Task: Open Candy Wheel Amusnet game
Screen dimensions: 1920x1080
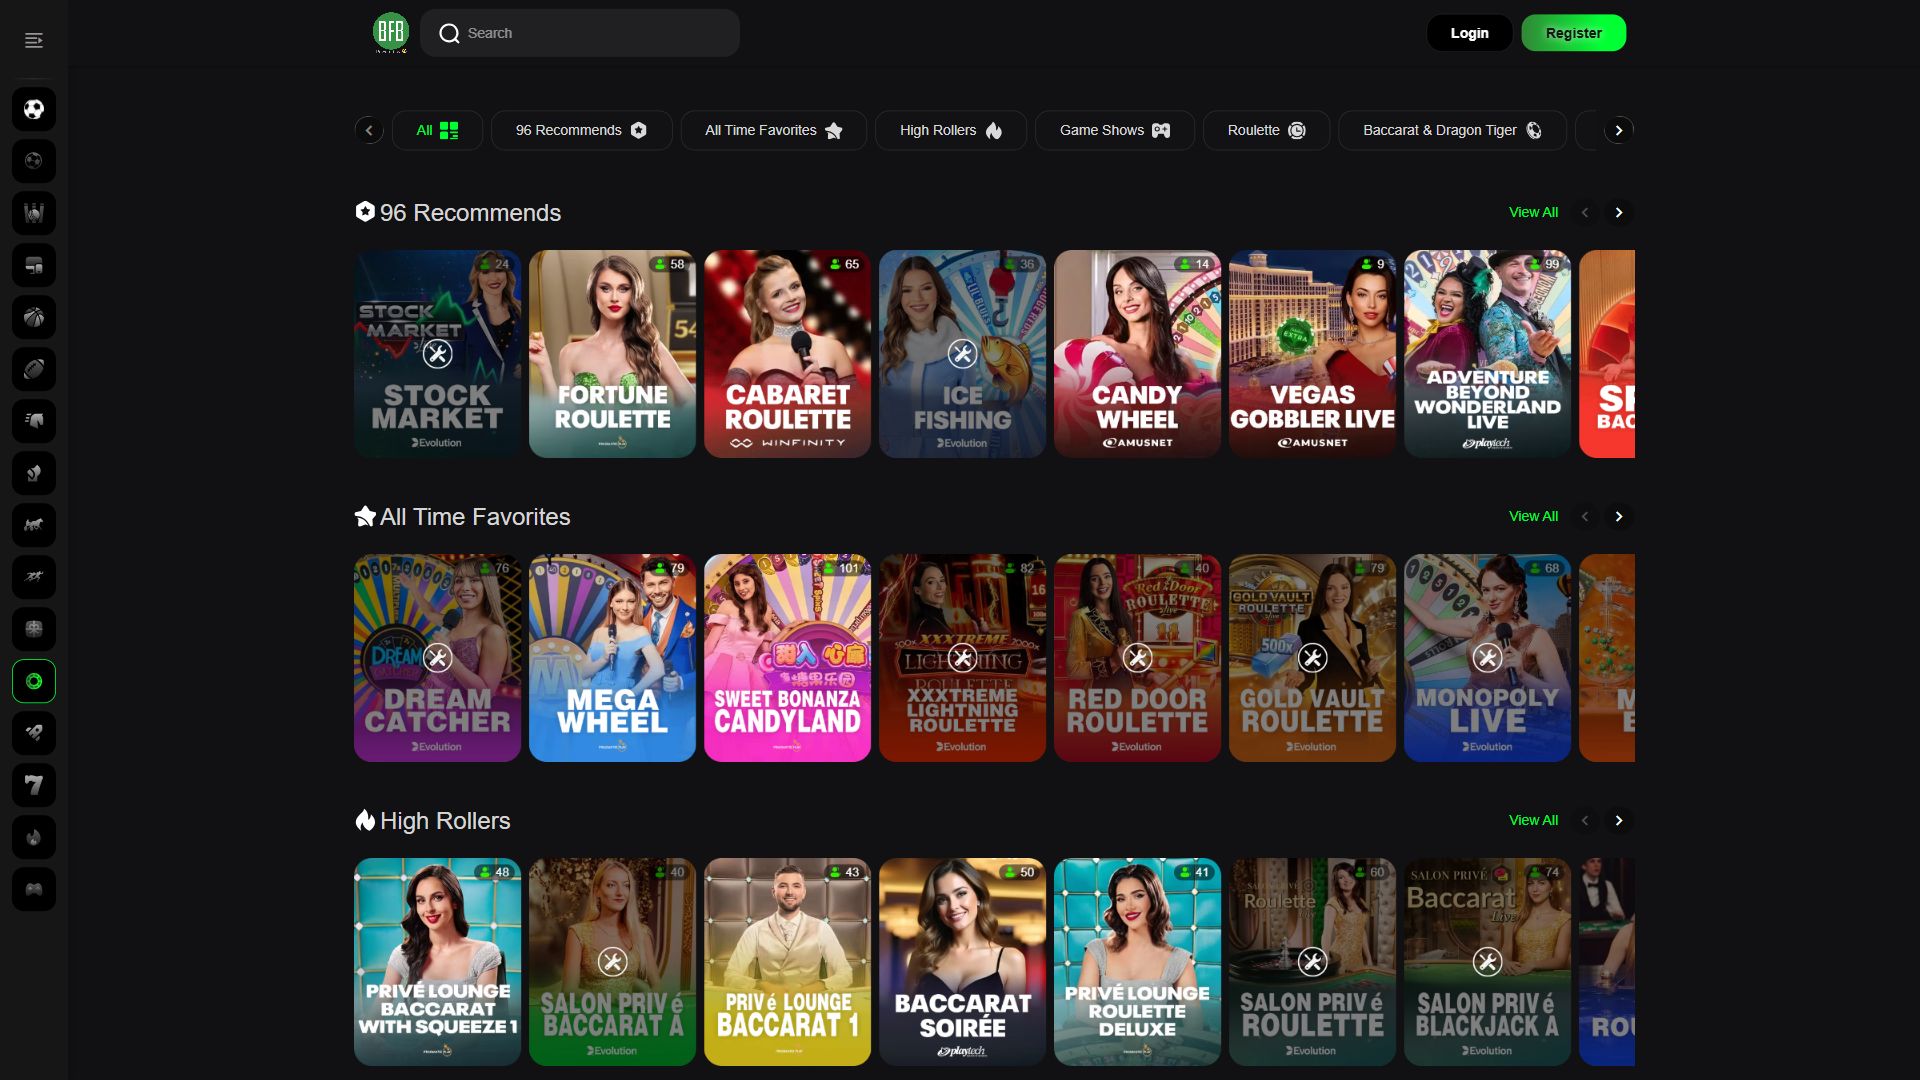Action: coord(1137,354)
